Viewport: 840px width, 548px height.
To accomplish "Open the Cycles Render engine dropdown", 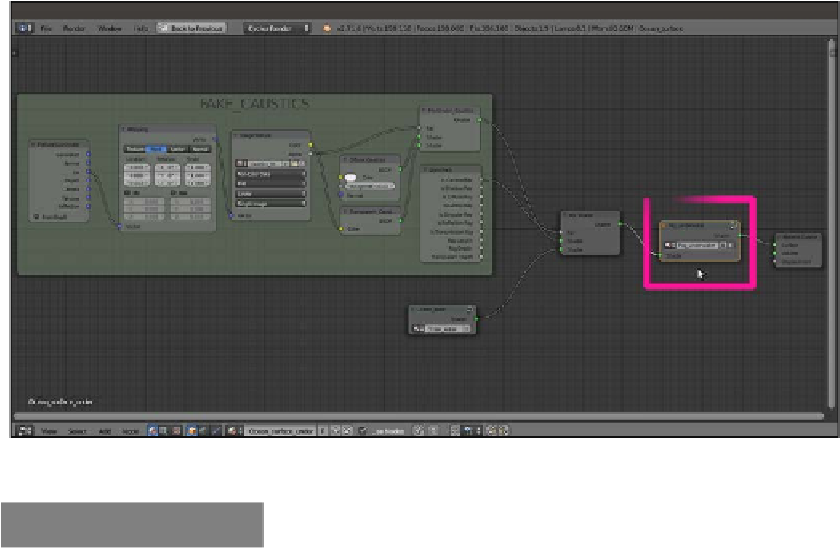I will point(277,28).
